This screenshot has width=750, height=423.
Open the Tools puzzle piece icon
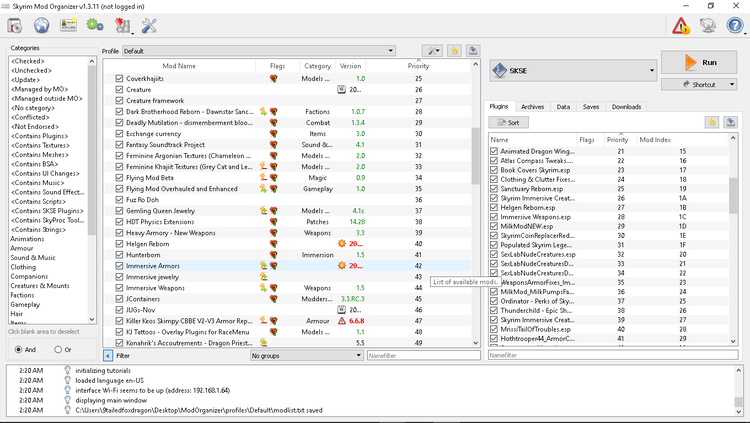[122, 25]
